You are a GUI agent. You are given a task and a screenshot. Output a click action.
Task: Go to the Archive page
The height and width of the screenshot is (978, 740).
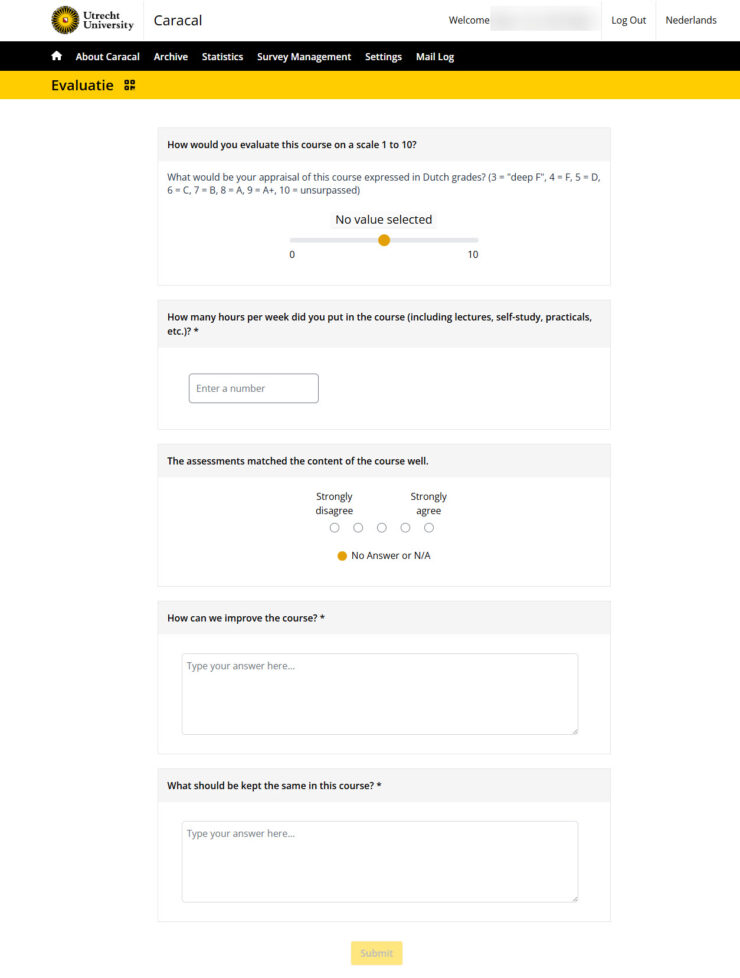pos(170,57)
